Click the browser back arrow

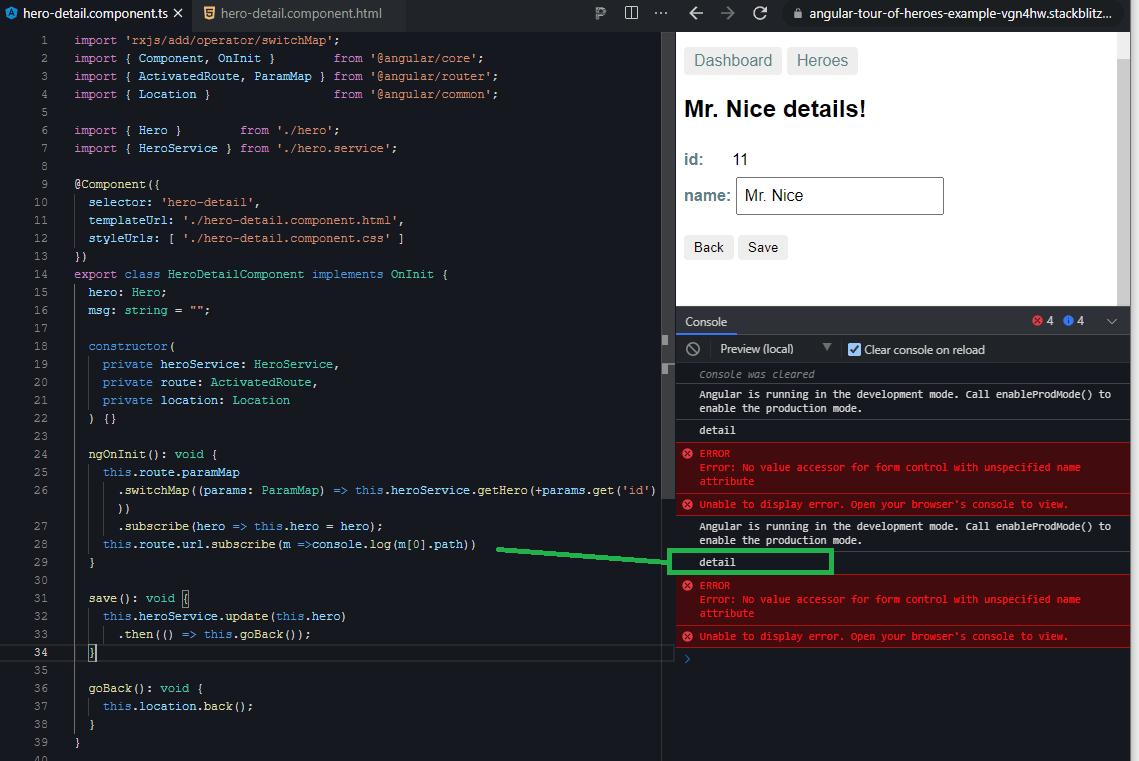695,14
